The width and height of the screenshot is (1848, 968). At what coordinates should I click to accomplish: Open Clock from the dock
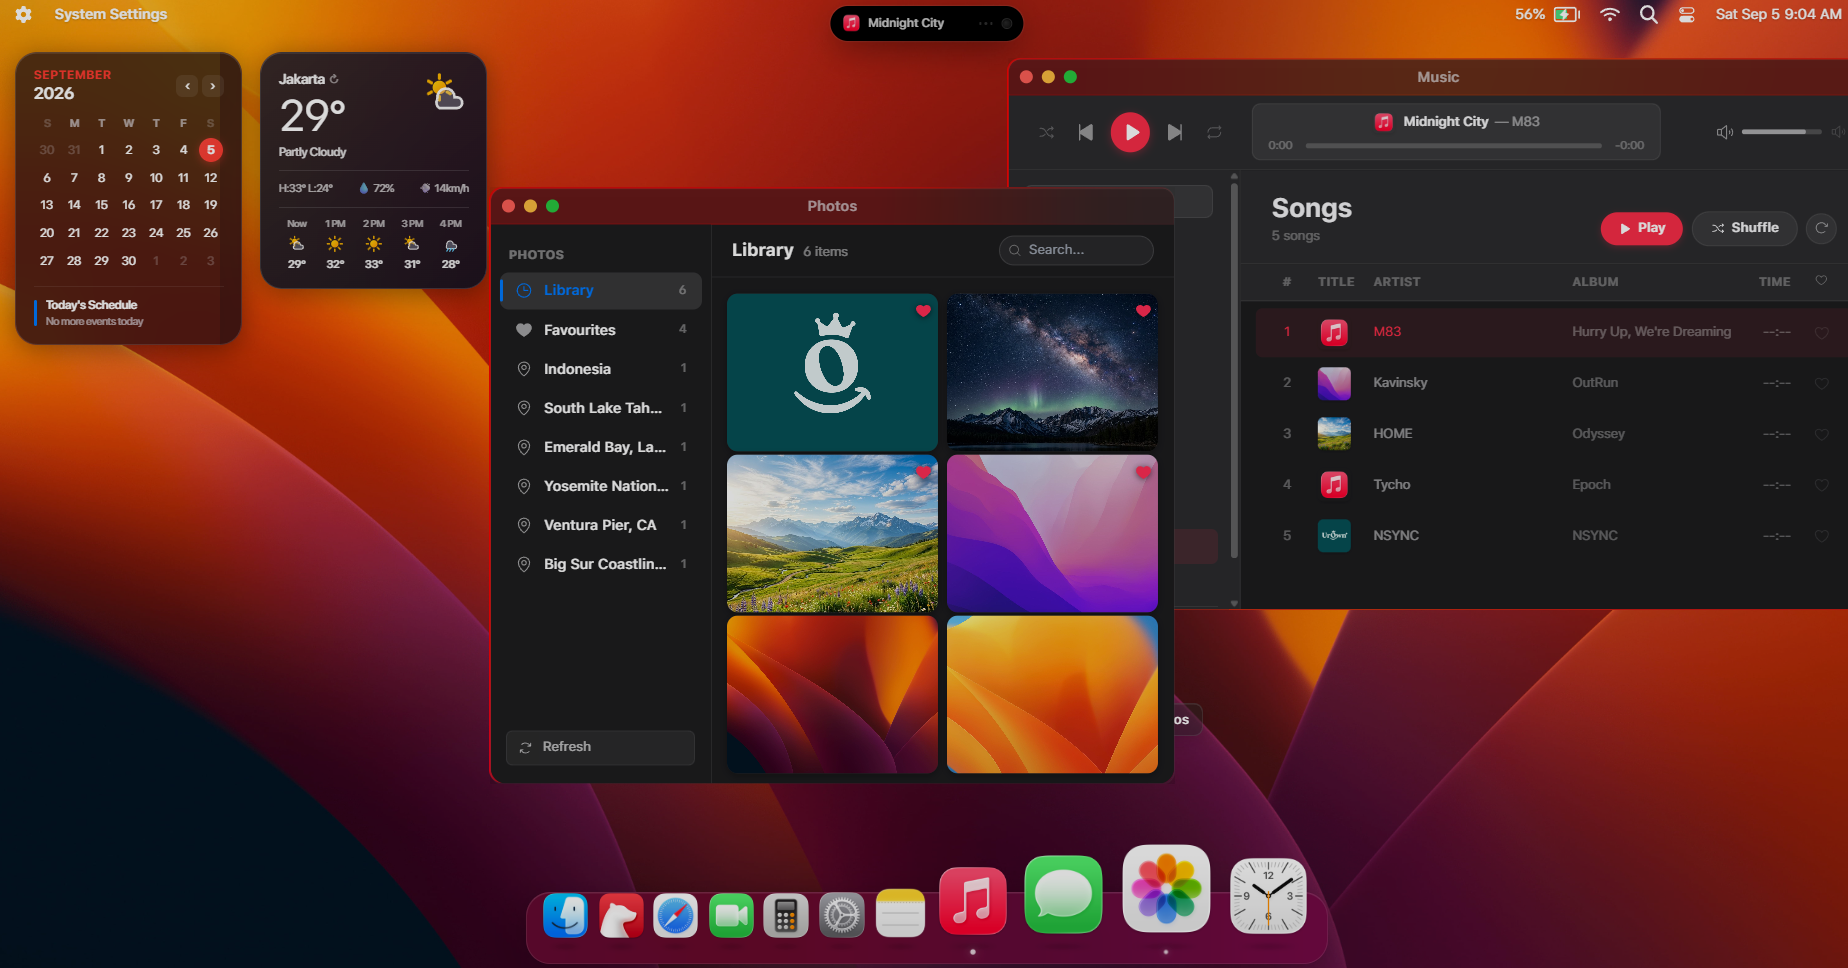pos(1268,896)
